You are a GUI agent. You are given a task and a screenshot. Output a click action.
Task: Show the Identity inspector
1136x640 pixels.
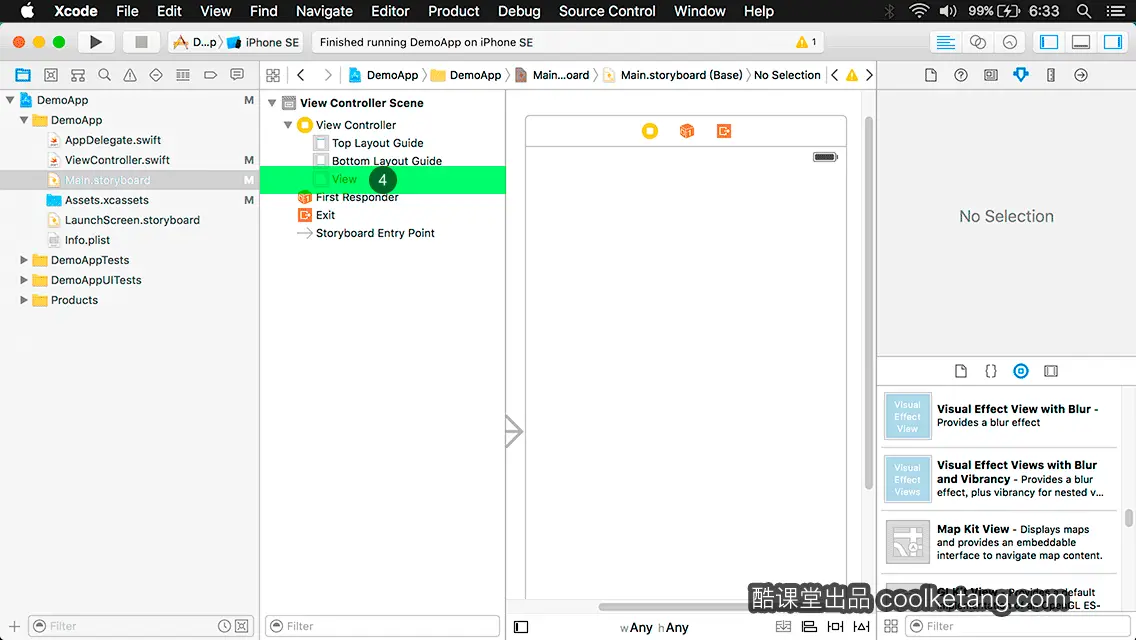990,75
